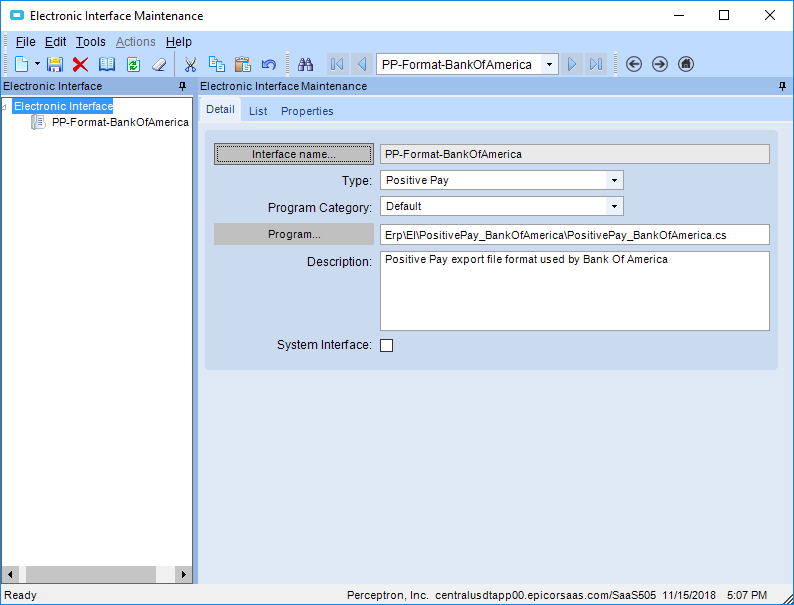This screenshot has width=794, height=605.
Task: Open the Tools menu
Action: (91, 42)
